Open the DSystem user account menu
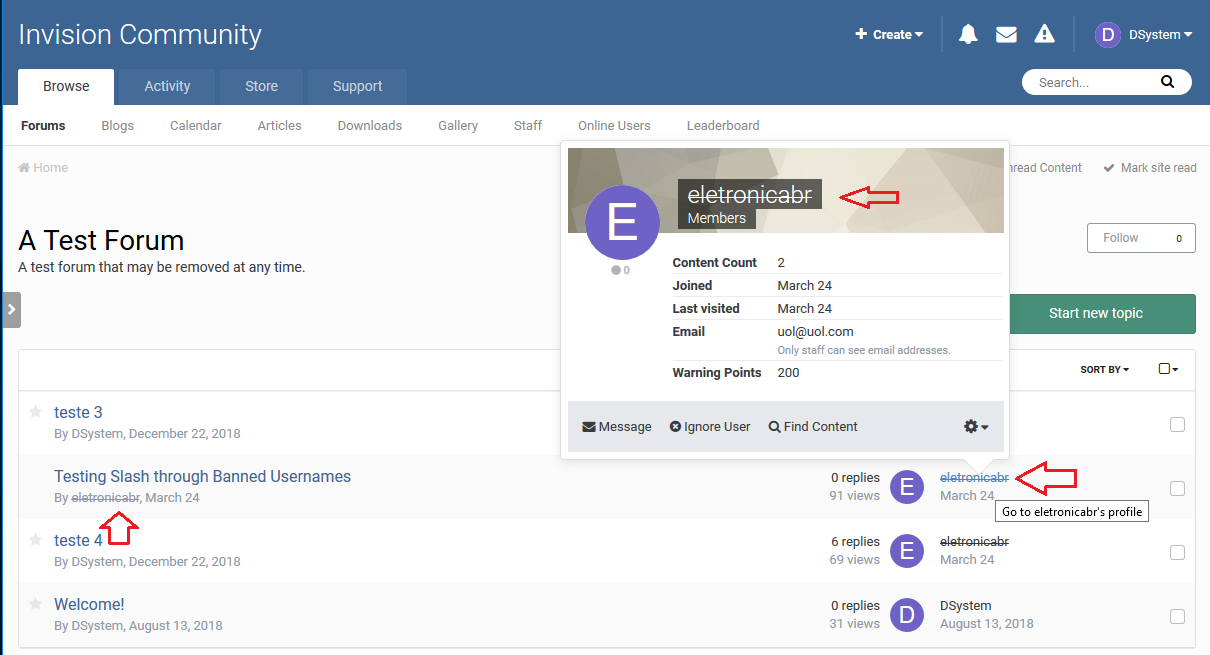The height and width of the screenshot is (655, 1210). (x=1145, y=35)
